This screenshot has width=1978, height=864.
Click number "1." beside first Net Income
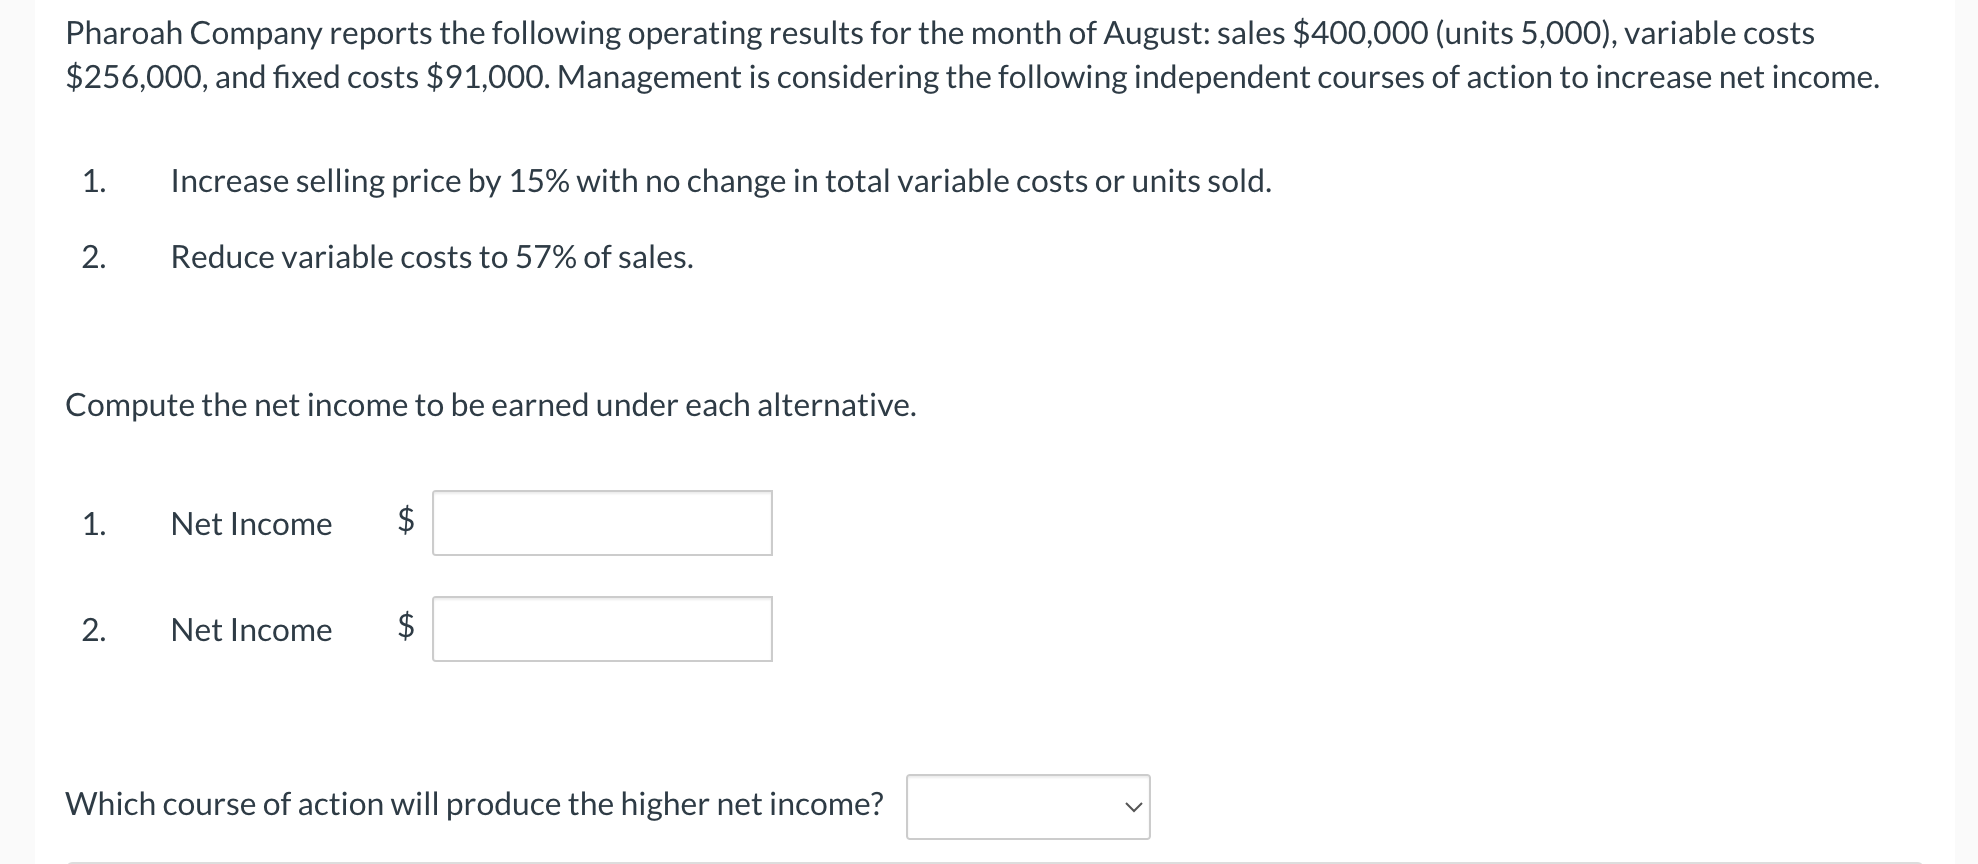pos(94,524)
